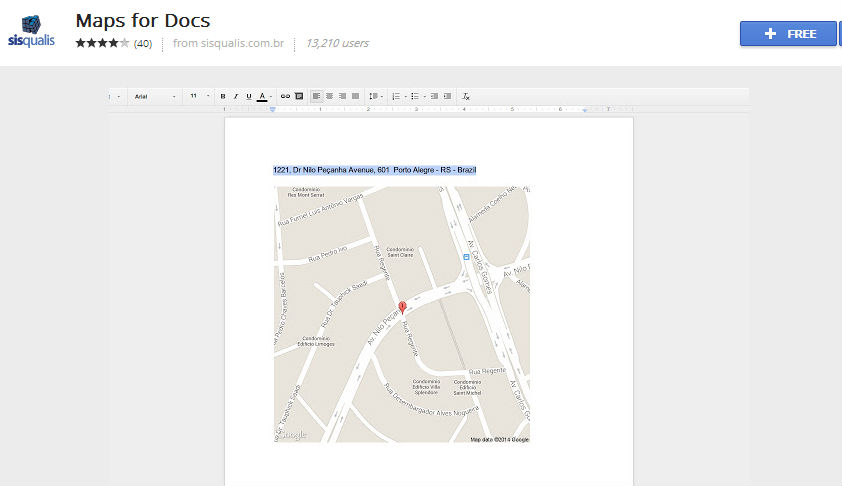The width and height of the screenshot is (842, 486).
Task: Toggle italic formatting in the toolbar
Action: coord(236,97)
